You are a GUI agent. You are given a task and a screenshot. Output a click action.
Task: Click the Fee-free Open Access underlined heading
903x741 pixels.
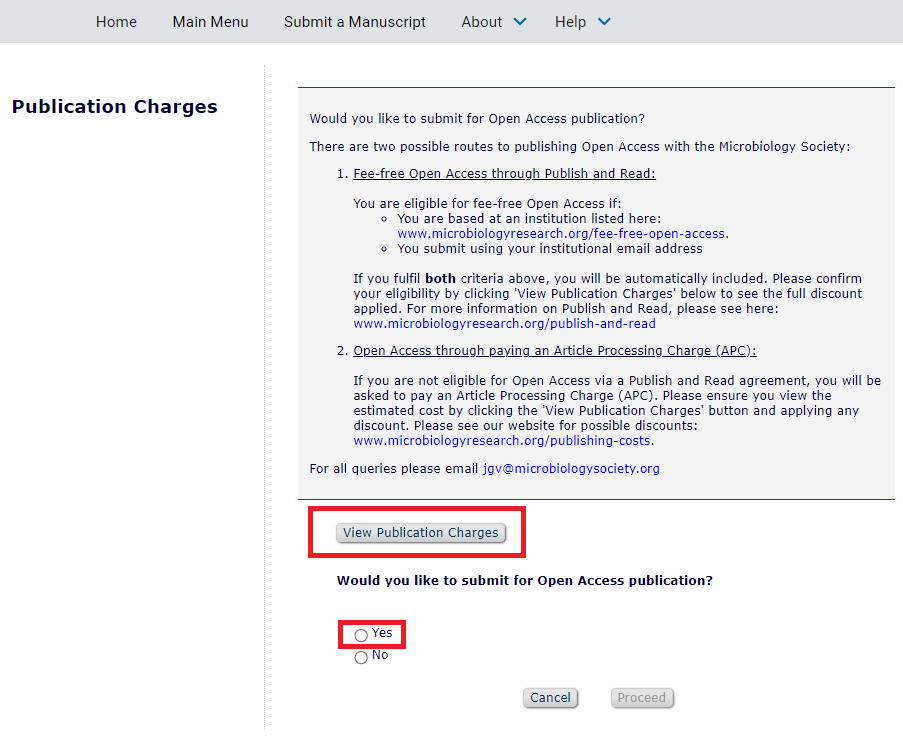click(x=504, y=173)
